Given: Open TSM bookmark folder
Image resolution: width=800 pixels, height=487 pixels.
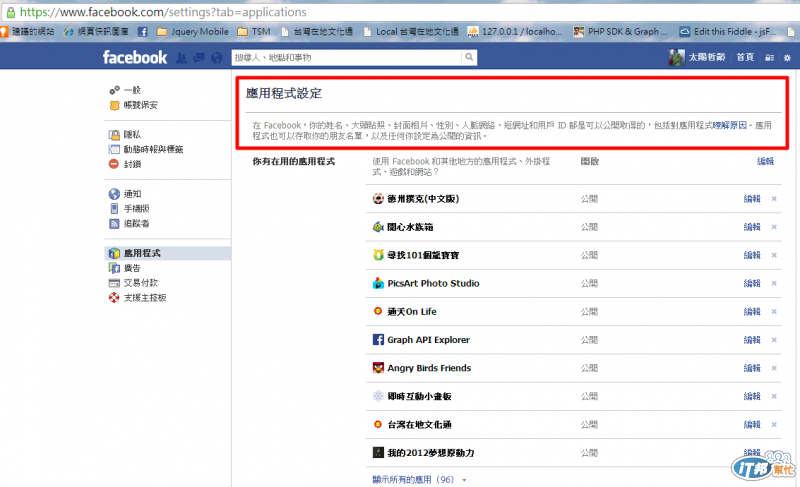Looking at the screenshot, I should 254,32.
